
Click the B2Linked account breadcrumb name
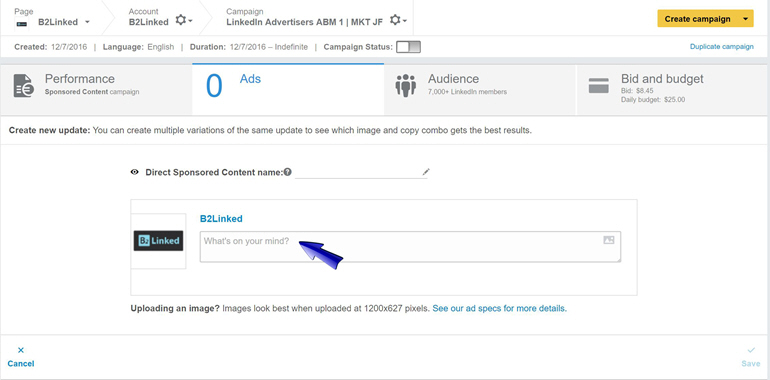pos(148,22)
